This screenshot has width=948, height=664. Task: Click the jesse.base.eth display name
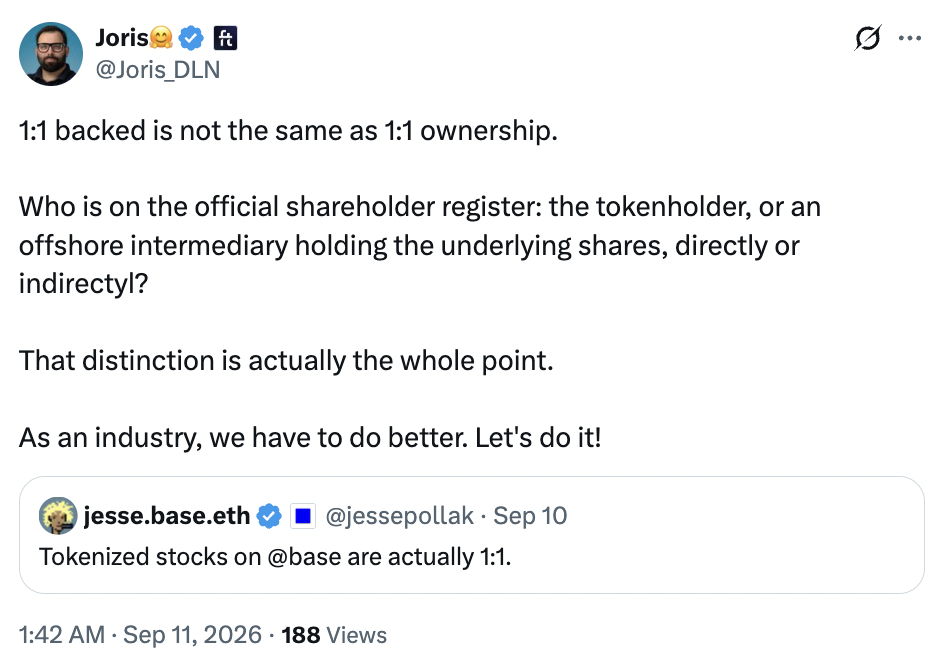(x=166, y=516)
